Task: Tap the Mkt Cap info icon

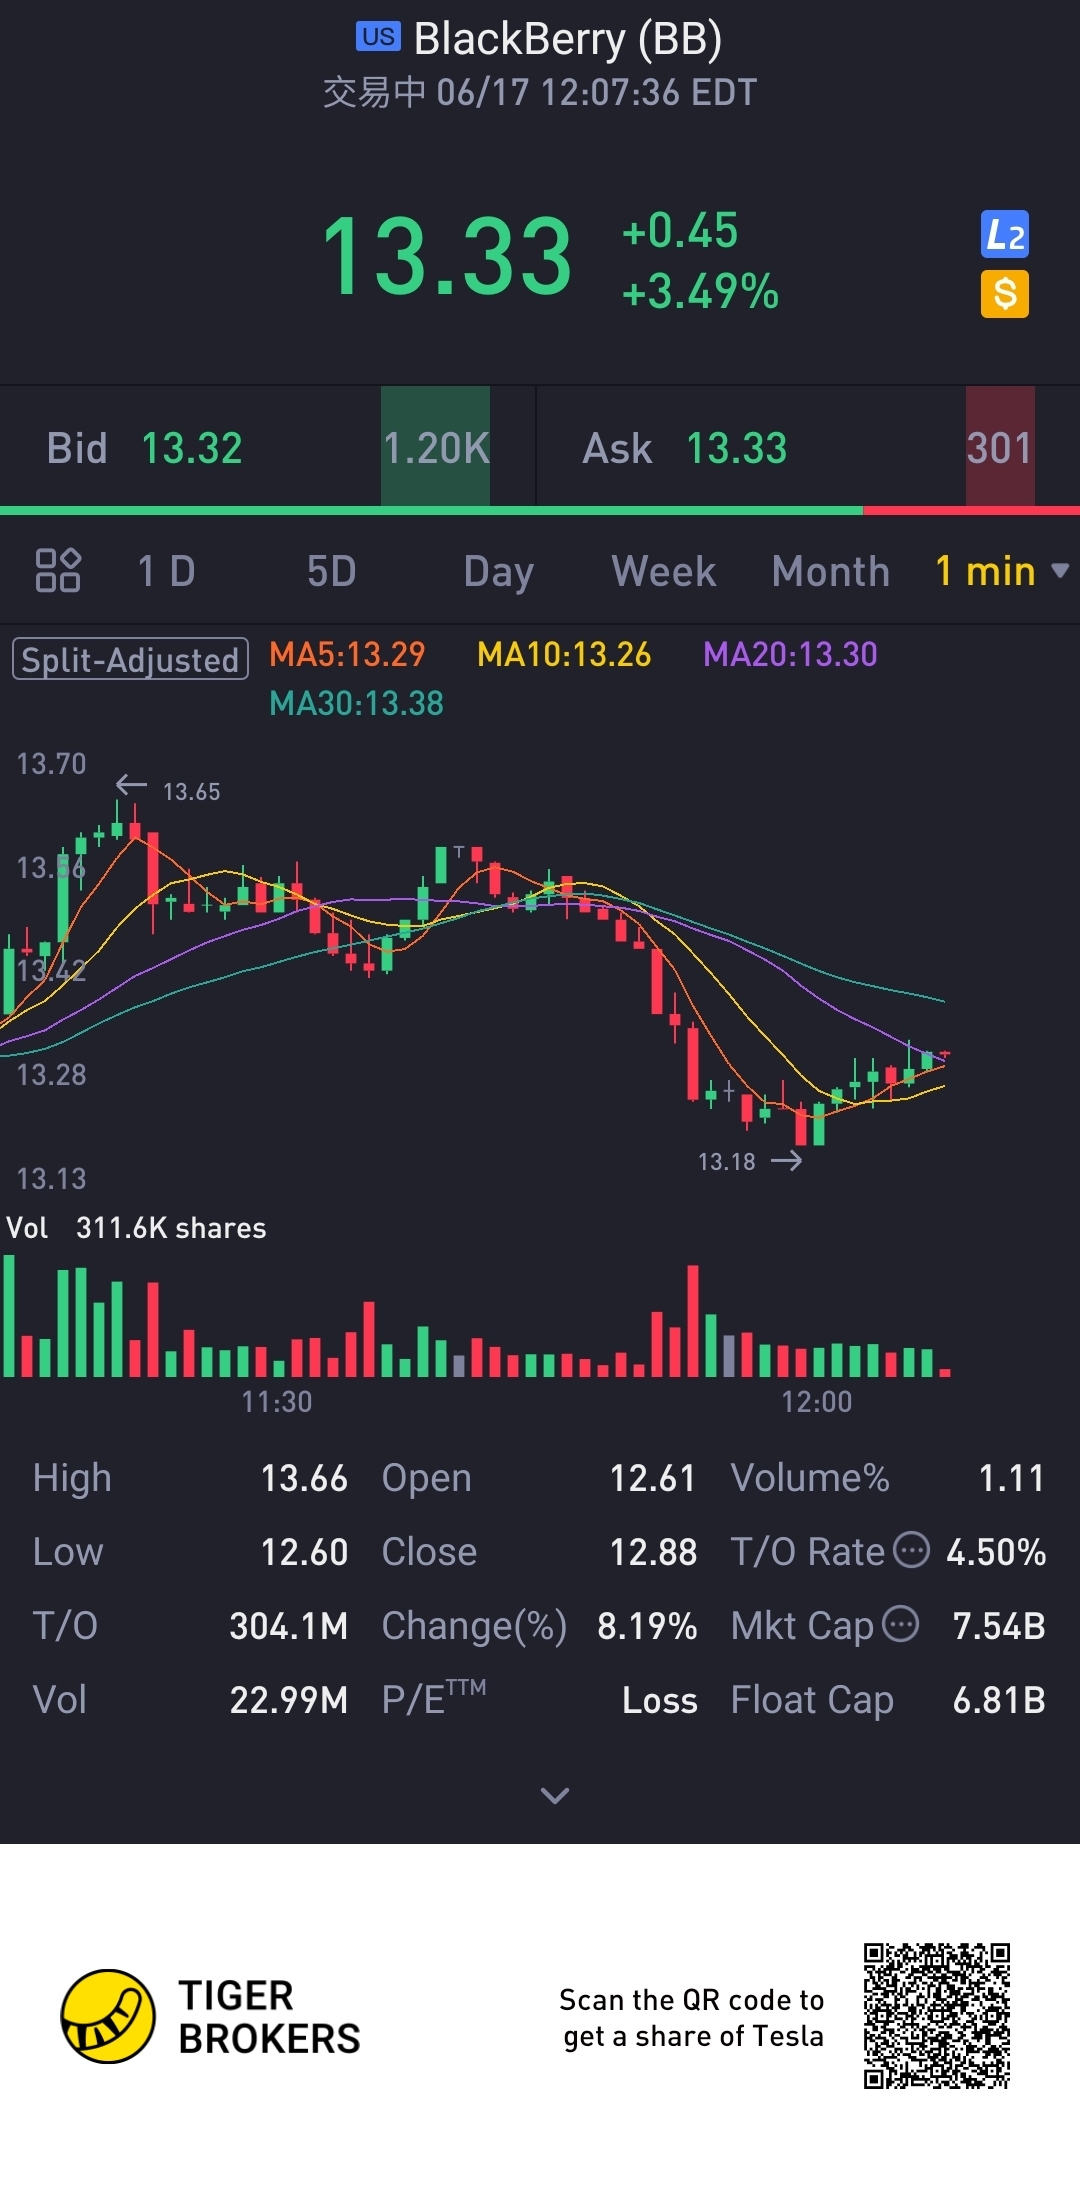Action: click(x=900, y=1624)
